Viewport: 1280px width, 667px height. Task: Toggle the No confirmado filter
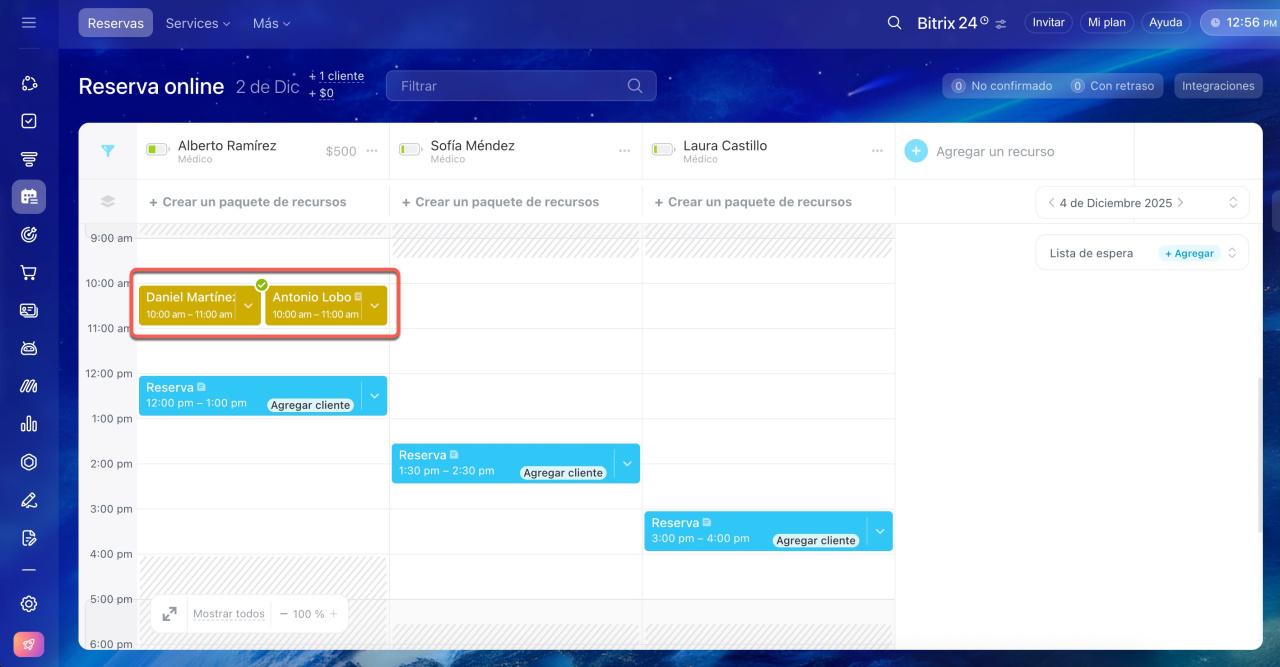(1001, 86)
